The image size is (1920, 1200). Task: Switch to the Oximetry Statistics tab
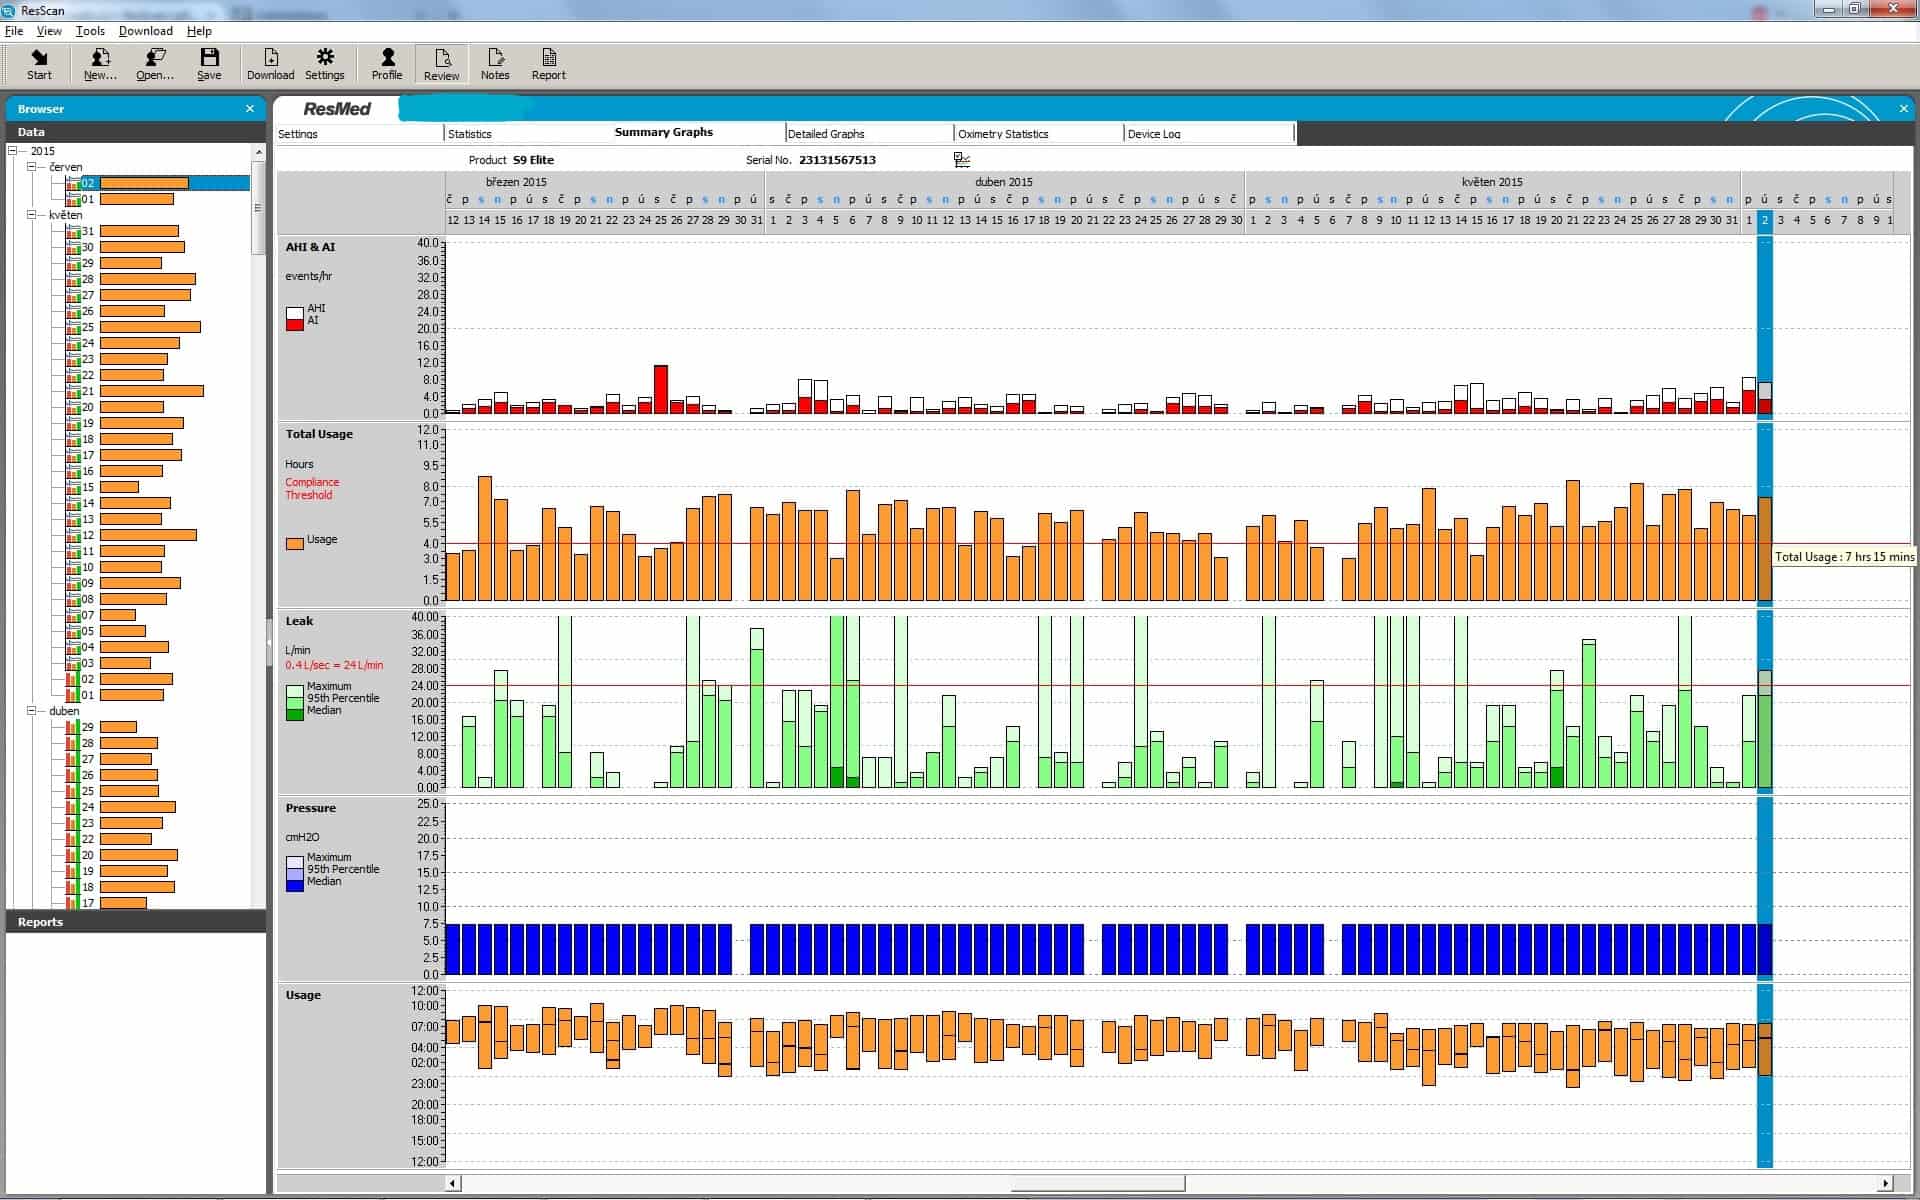tap(1003, 133)
